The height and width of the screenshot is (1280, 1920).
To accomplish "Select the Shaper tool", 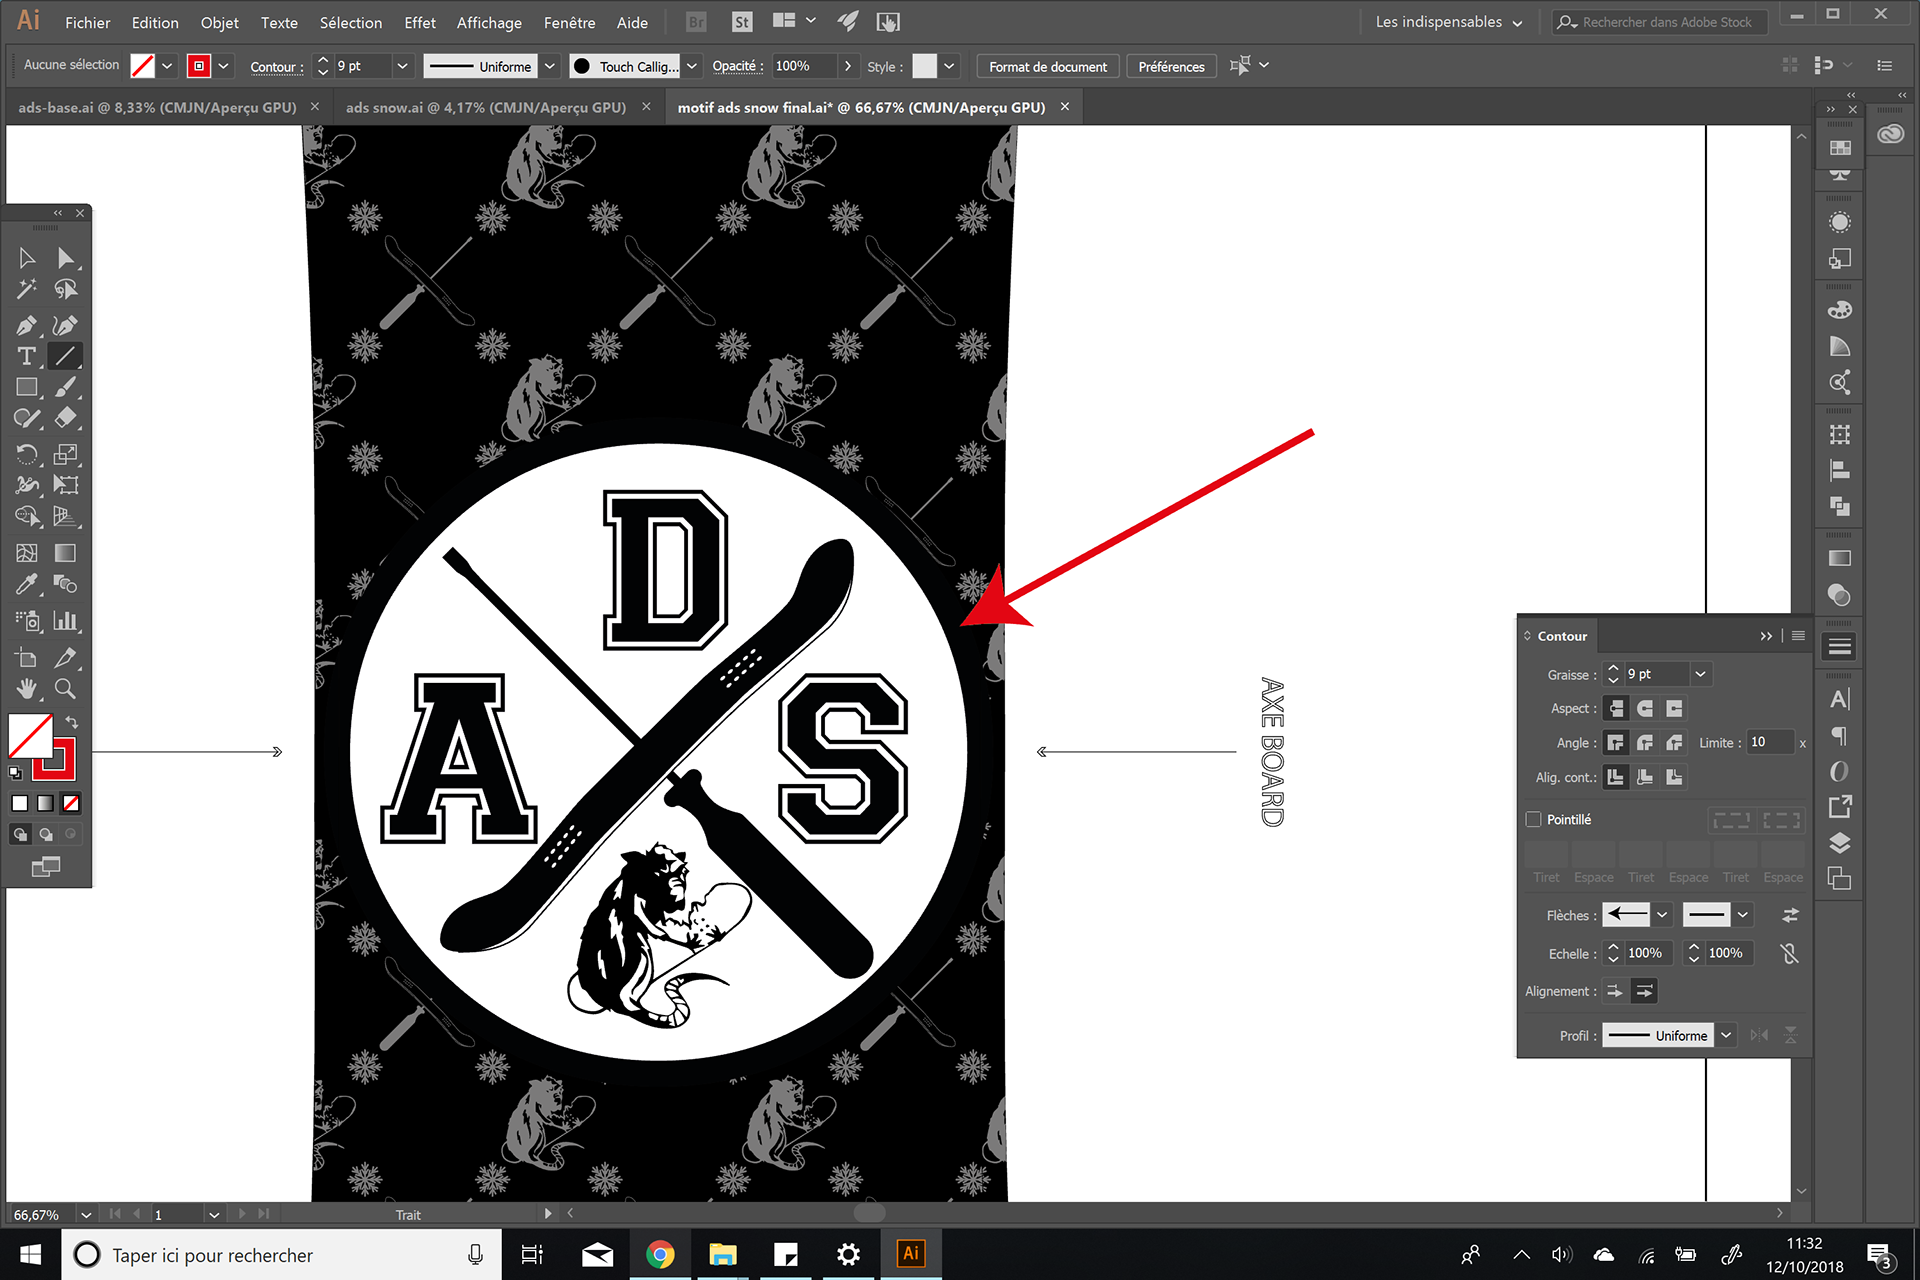I will [27, 418].
